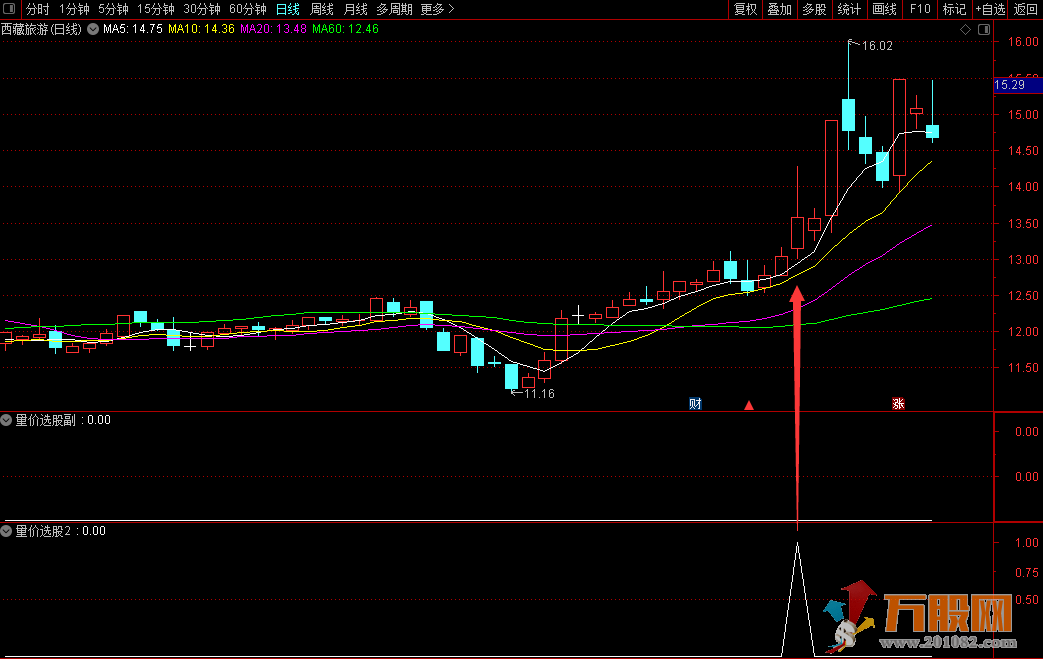Screen dimensions: 1043x659
Task: Switch to the 月线 monthly chart
Action: click(356, 9)
